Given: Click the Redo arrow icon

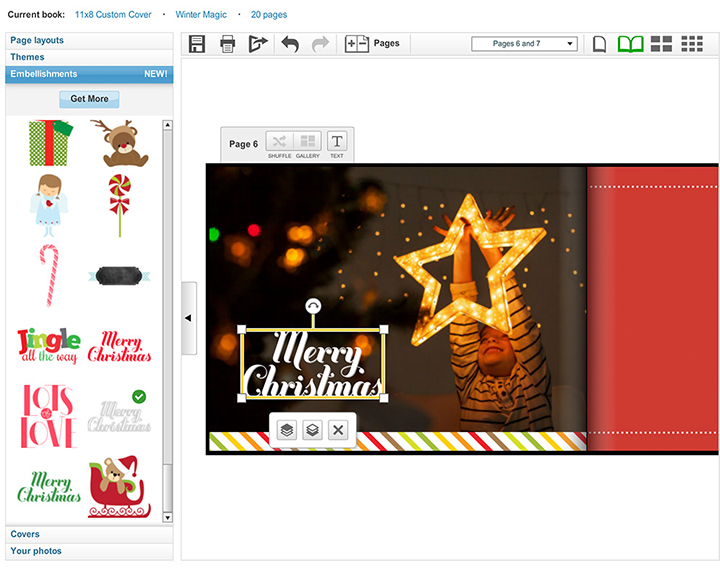Looking at the screenshot, I should click(321, 44).
